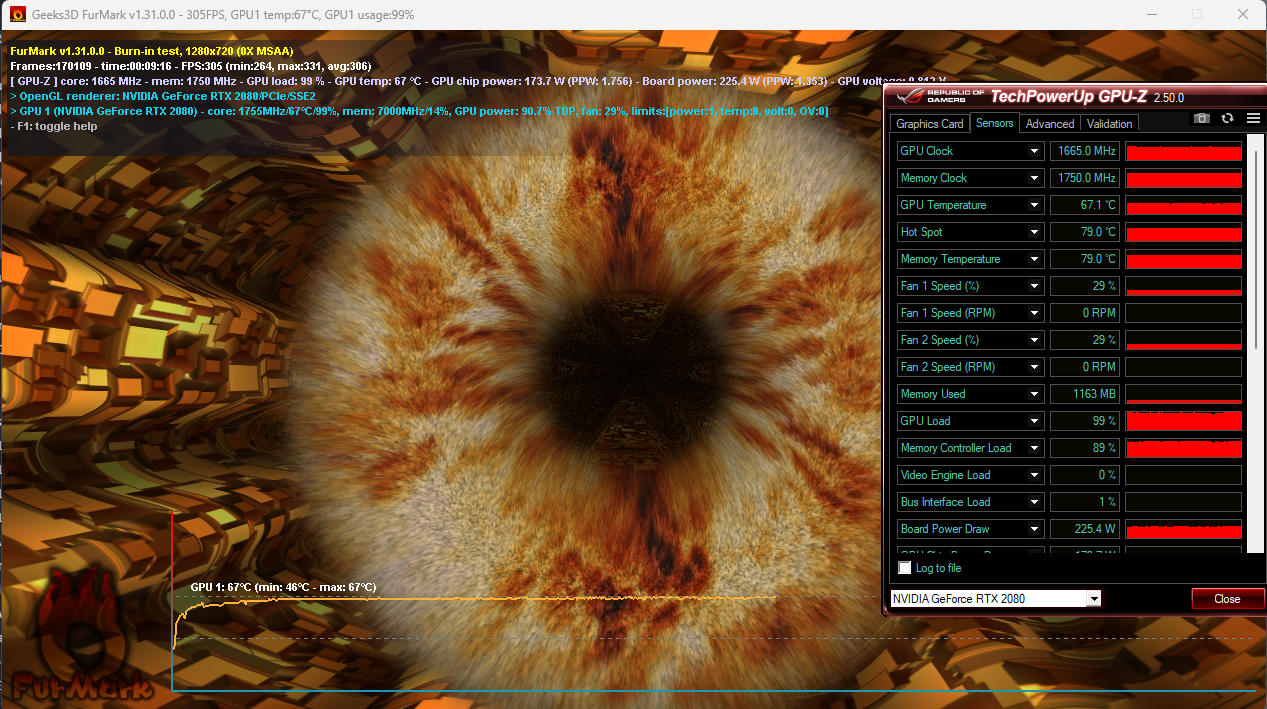Click the Hot Spot history graph

[1184, 232]
